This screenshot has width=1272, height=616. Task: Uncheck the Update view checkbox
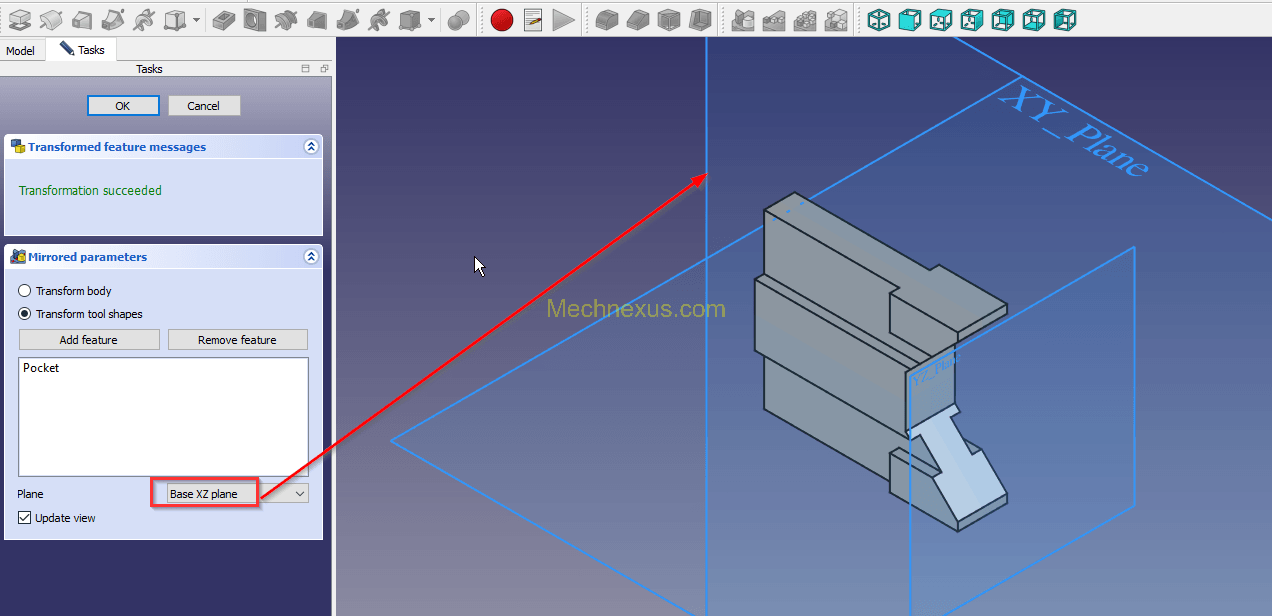[x=25, y=518]
